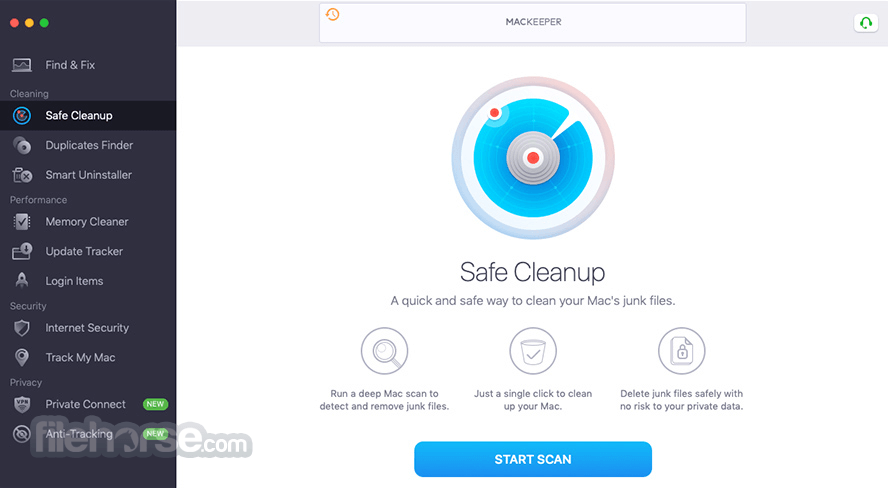Open Track My Mac location pin
Viewport: 888px width, 488px height.
[x=22, y=357]
